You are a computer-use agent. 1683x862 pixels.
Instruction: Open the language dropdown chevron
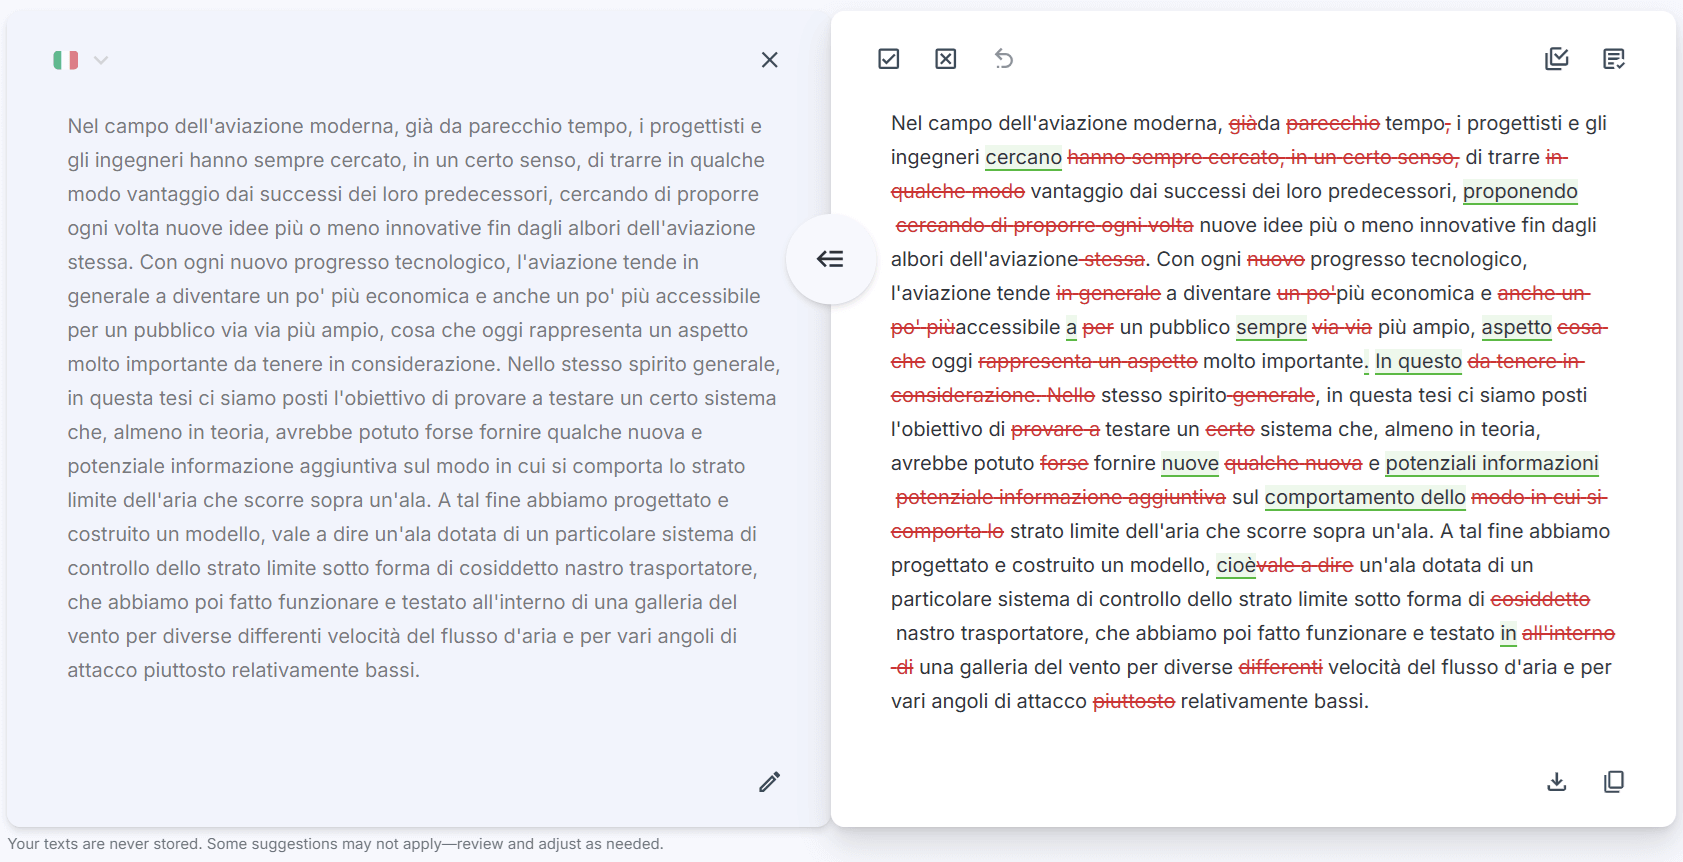101,60
